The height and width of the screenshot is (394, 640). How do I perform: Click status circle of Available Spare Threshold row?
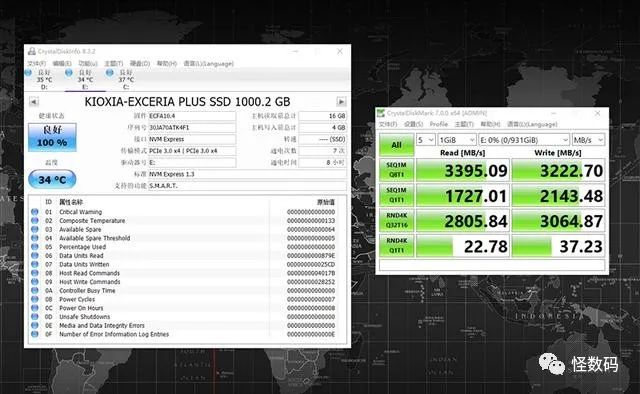[35, 238]
